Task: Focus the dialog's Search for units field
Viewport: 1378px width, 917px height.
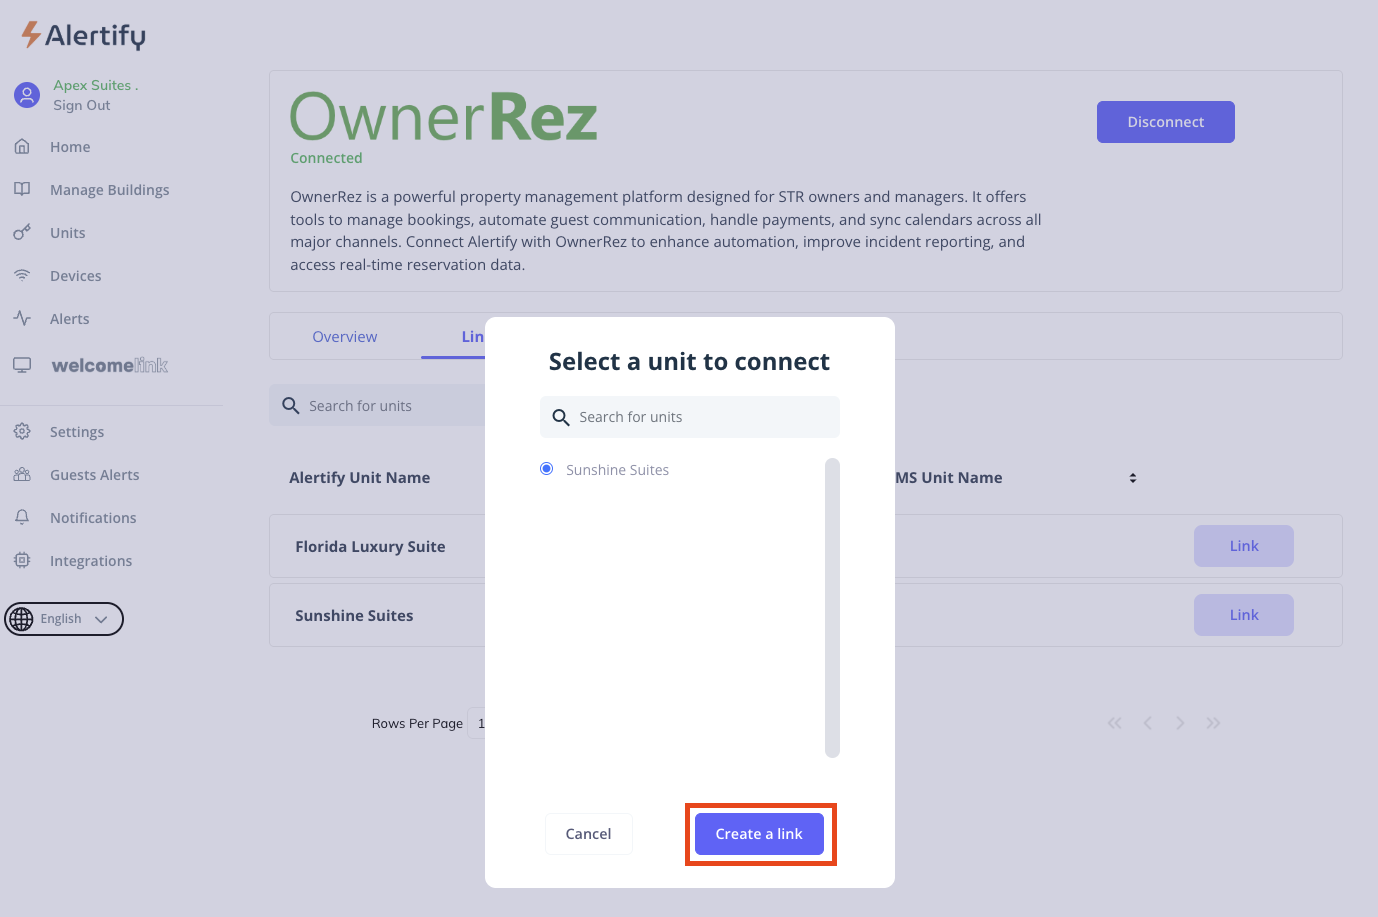Action: coord(700,417)
